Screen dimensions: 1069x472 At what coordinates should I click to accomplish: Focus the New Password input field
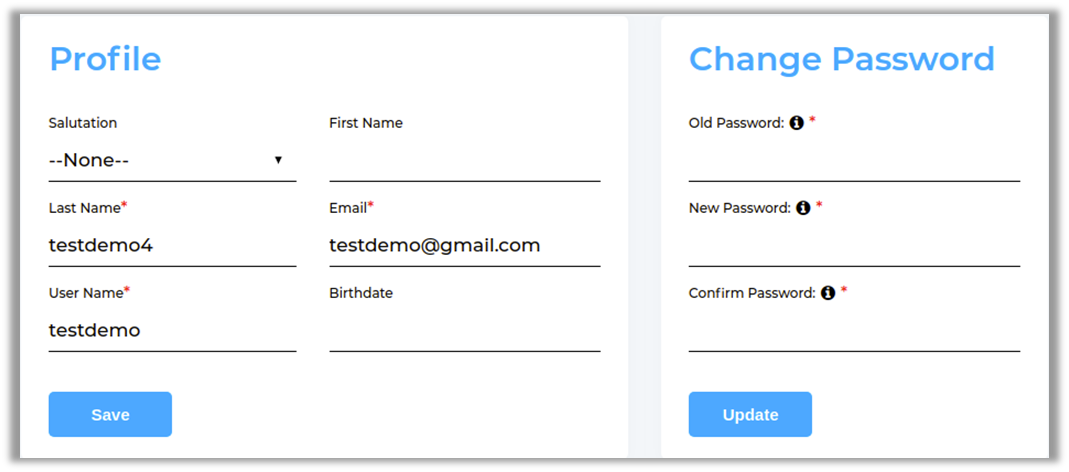854,246
